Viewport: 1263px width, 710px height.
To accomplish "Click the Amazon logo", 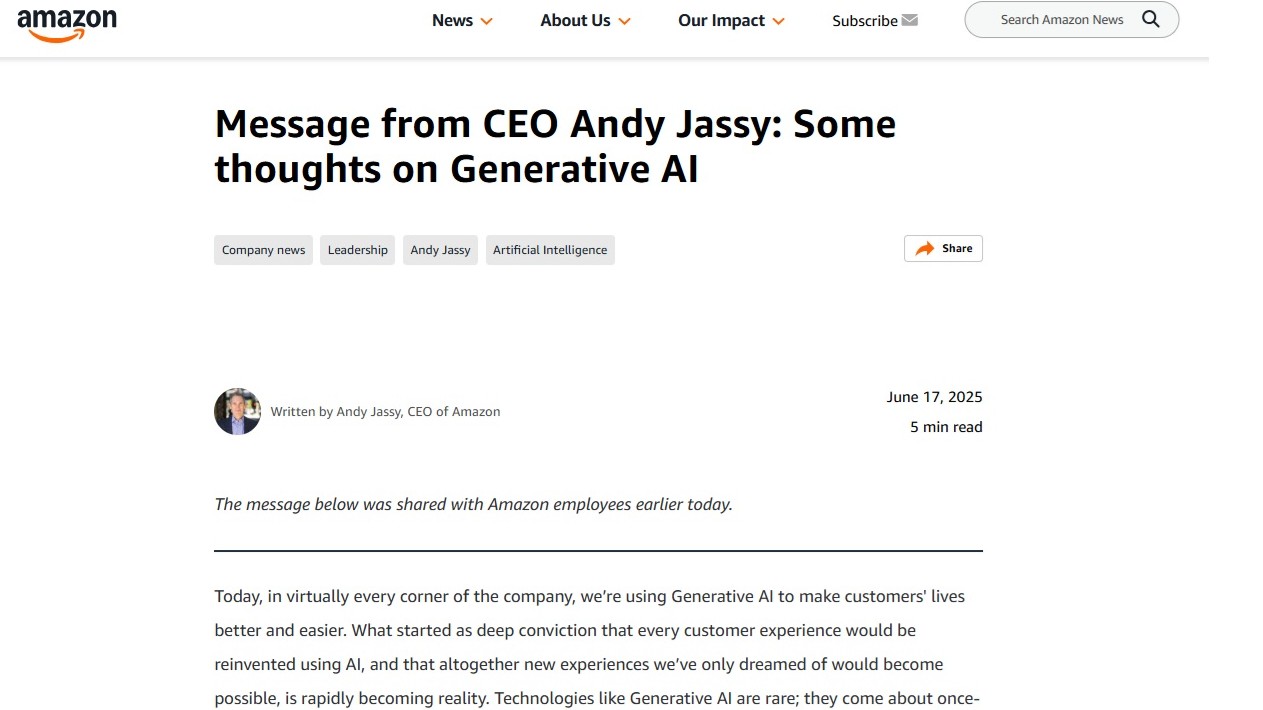I will (x=67, y=25).
